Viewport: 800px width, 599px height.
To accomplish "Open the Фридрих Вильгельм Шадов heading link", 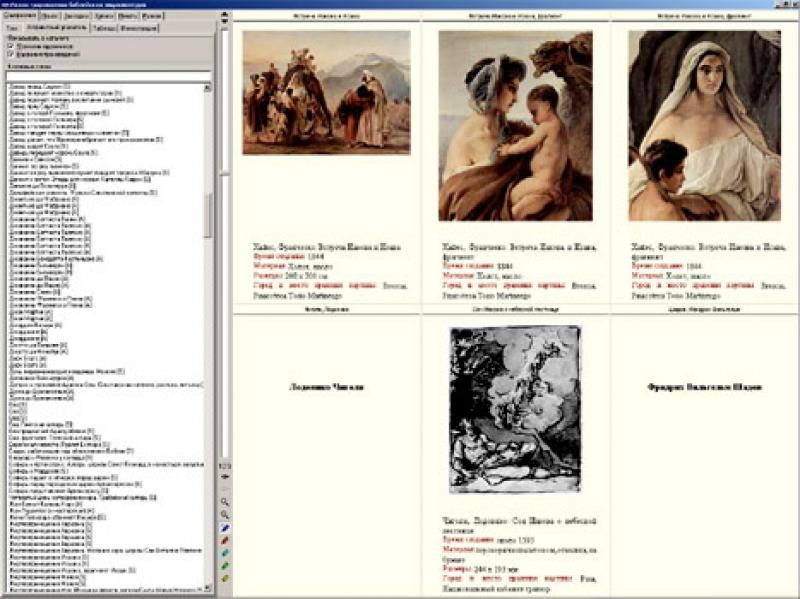I will click(704, 385).
